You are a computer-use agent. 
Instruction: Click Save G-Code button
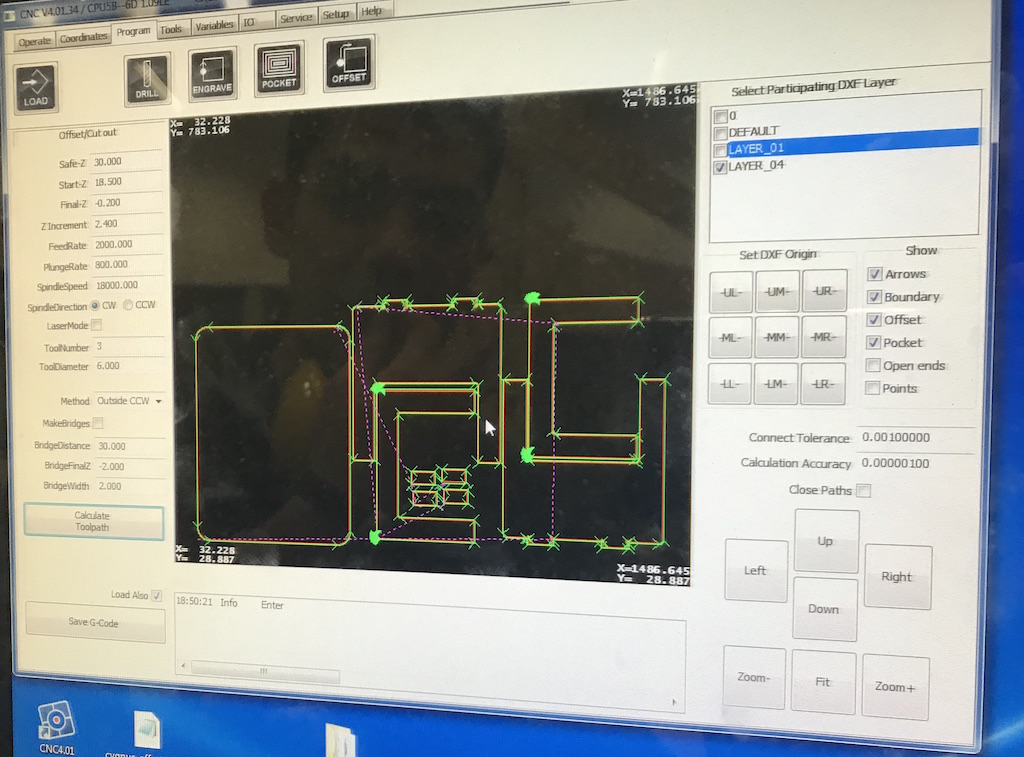pos(95,622)
